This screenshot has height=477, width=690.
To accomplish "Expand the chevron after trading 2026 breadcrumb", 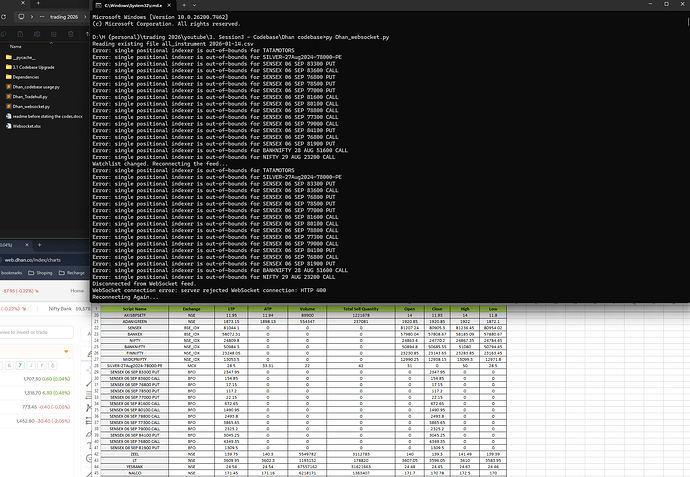I will pos(85,17).
